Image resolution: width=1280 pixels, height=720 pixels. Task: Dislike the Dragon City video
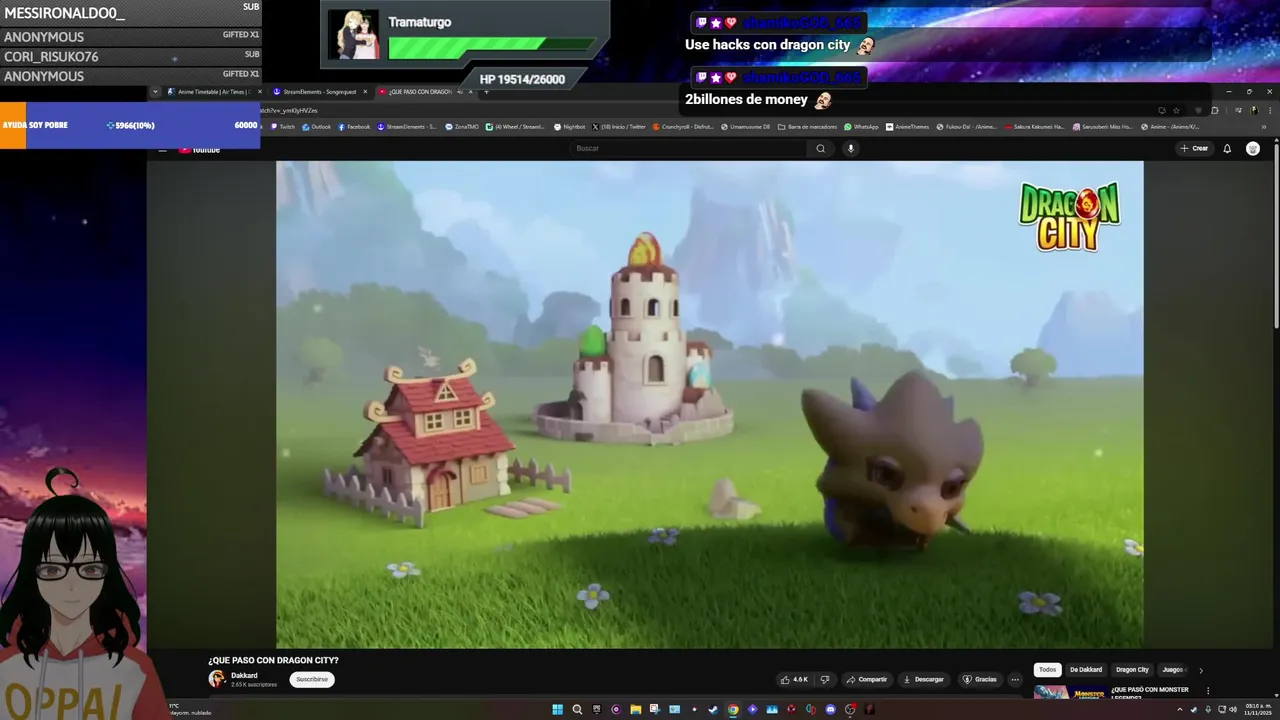coord(825,679)
